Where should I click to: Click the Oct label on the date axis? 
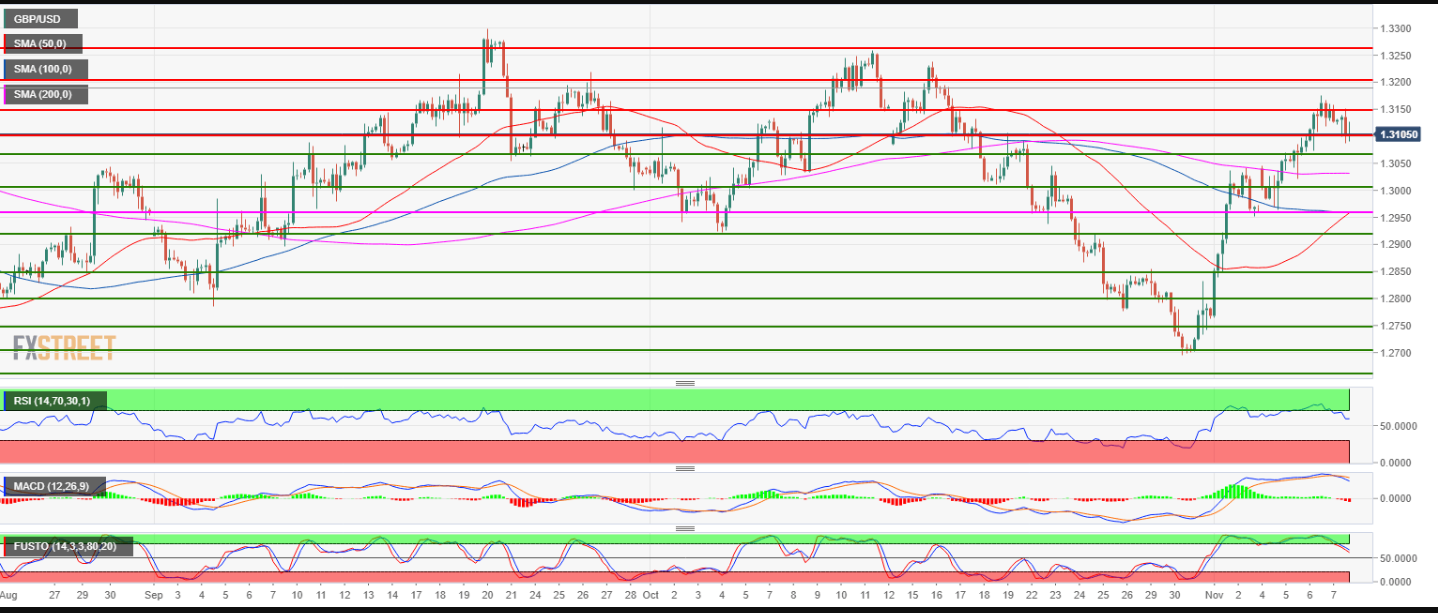click(651, 593)
